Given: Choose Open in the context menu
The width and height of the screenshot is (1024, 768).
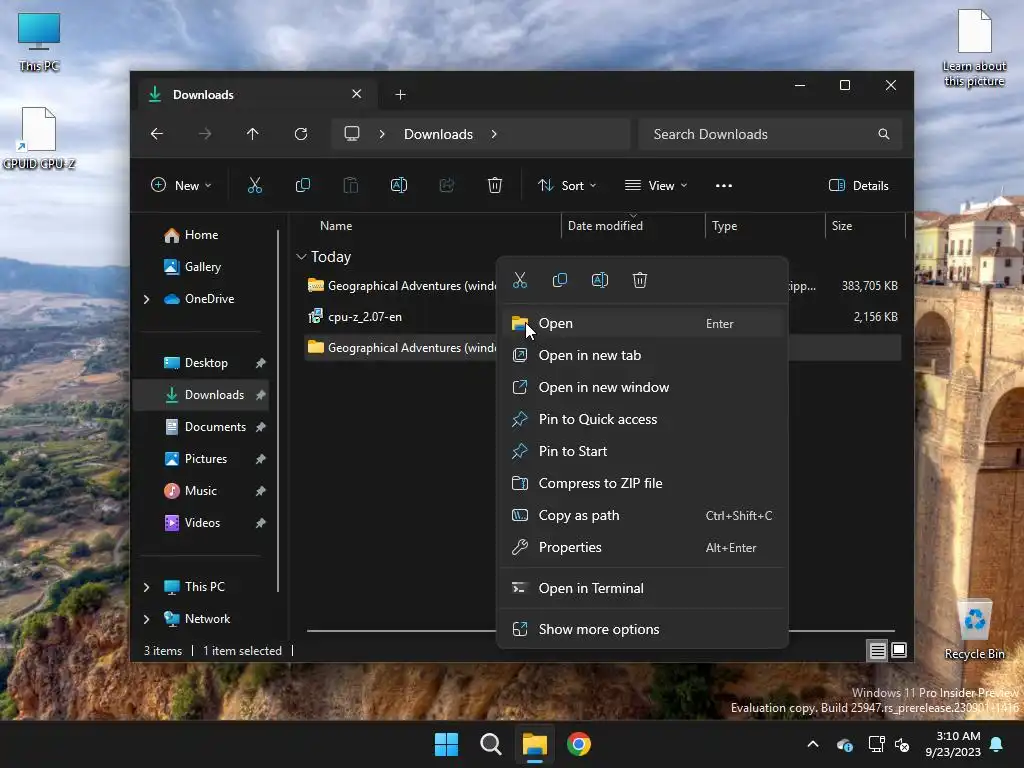Looking at the screenshot, I should click(x=643, y=323).
